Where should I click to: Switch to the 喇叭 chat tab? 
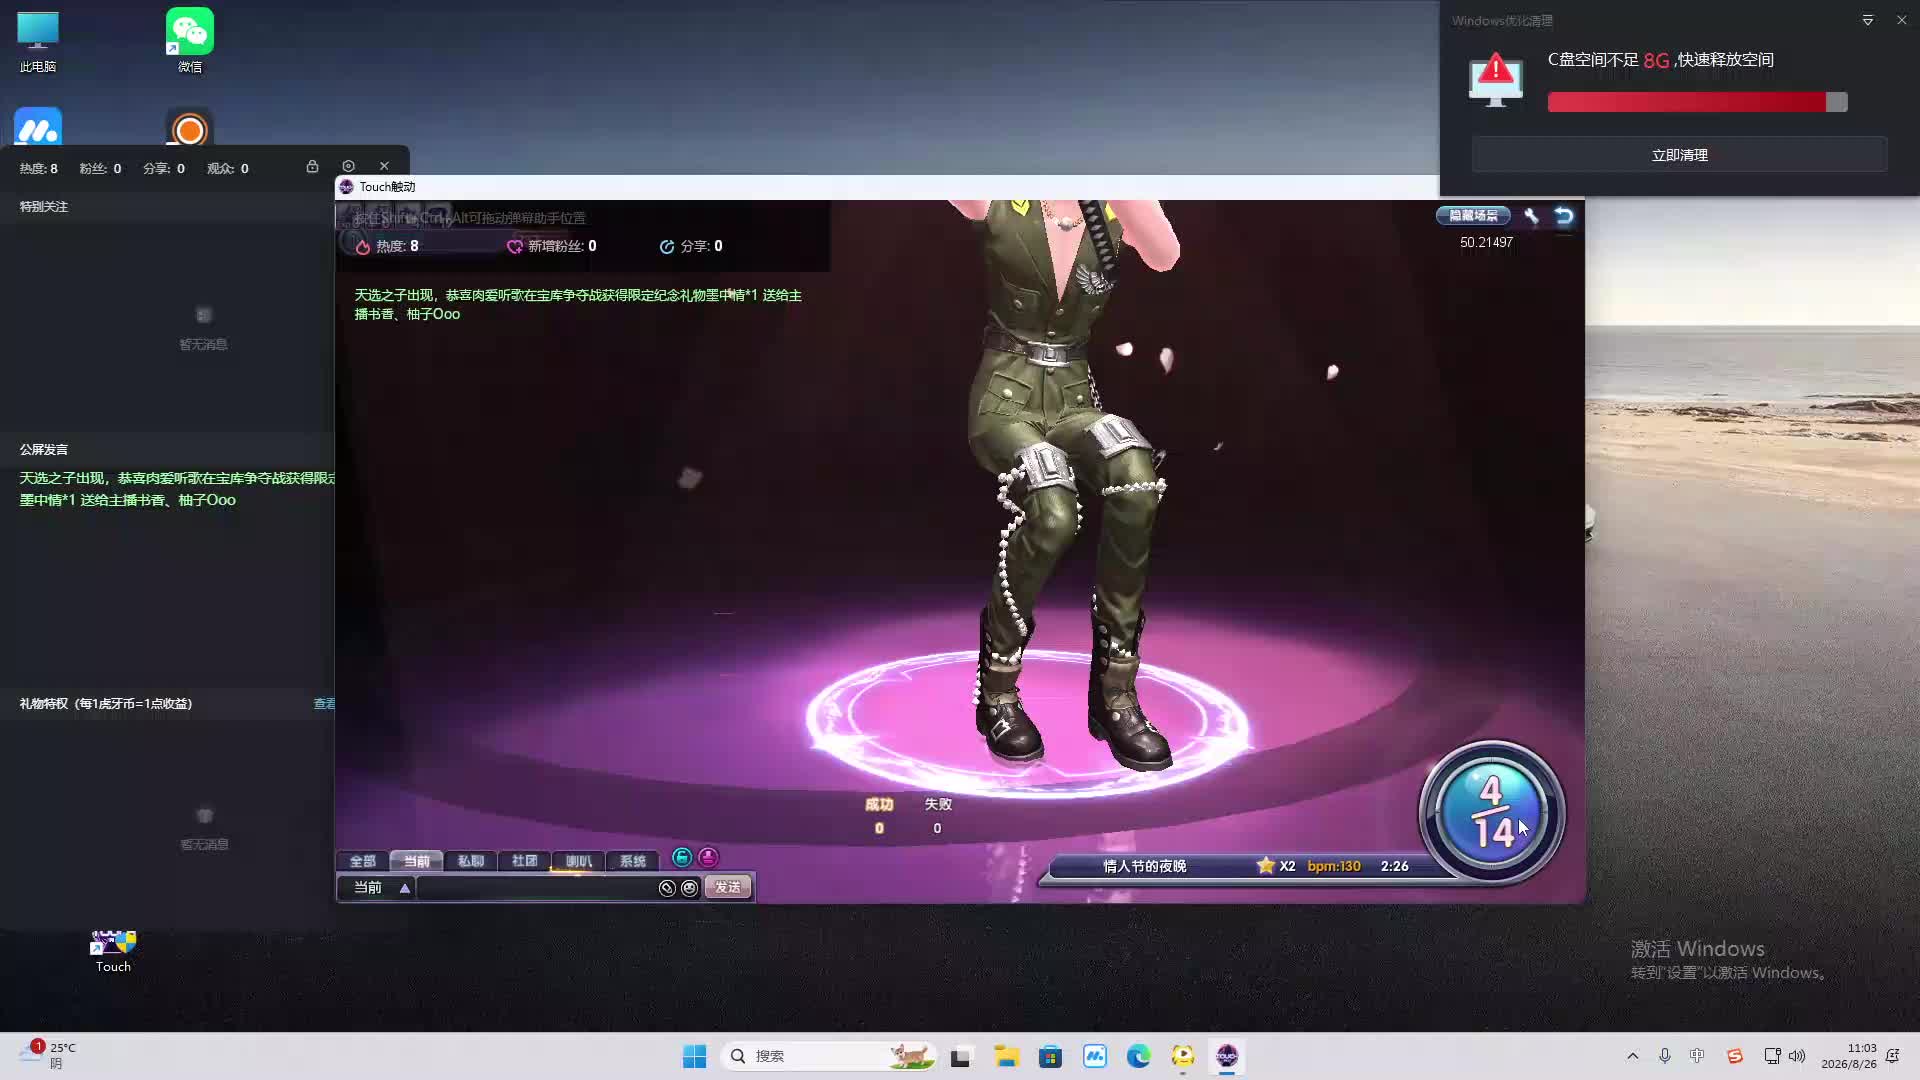[x=578, y=861]
